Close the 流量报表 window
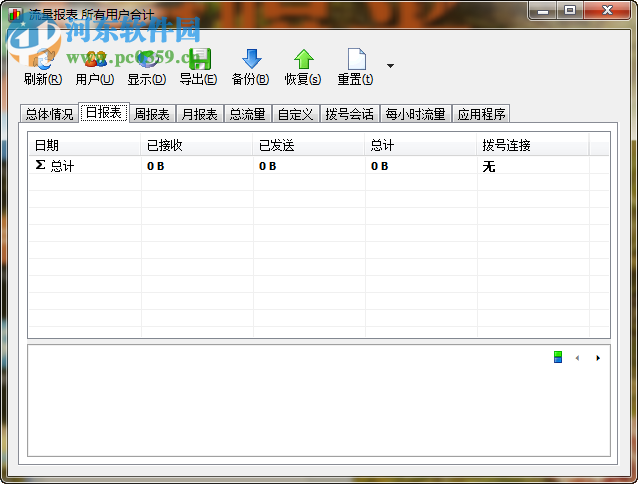The height and width of the screenshot is (484, 638). click(607, 10)
